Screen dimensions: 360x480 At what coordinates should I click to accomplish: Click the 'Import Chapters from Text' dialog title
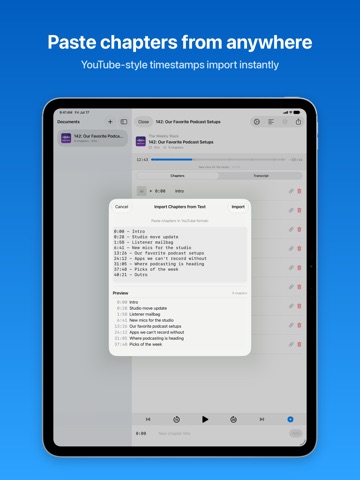click(180, 207)
